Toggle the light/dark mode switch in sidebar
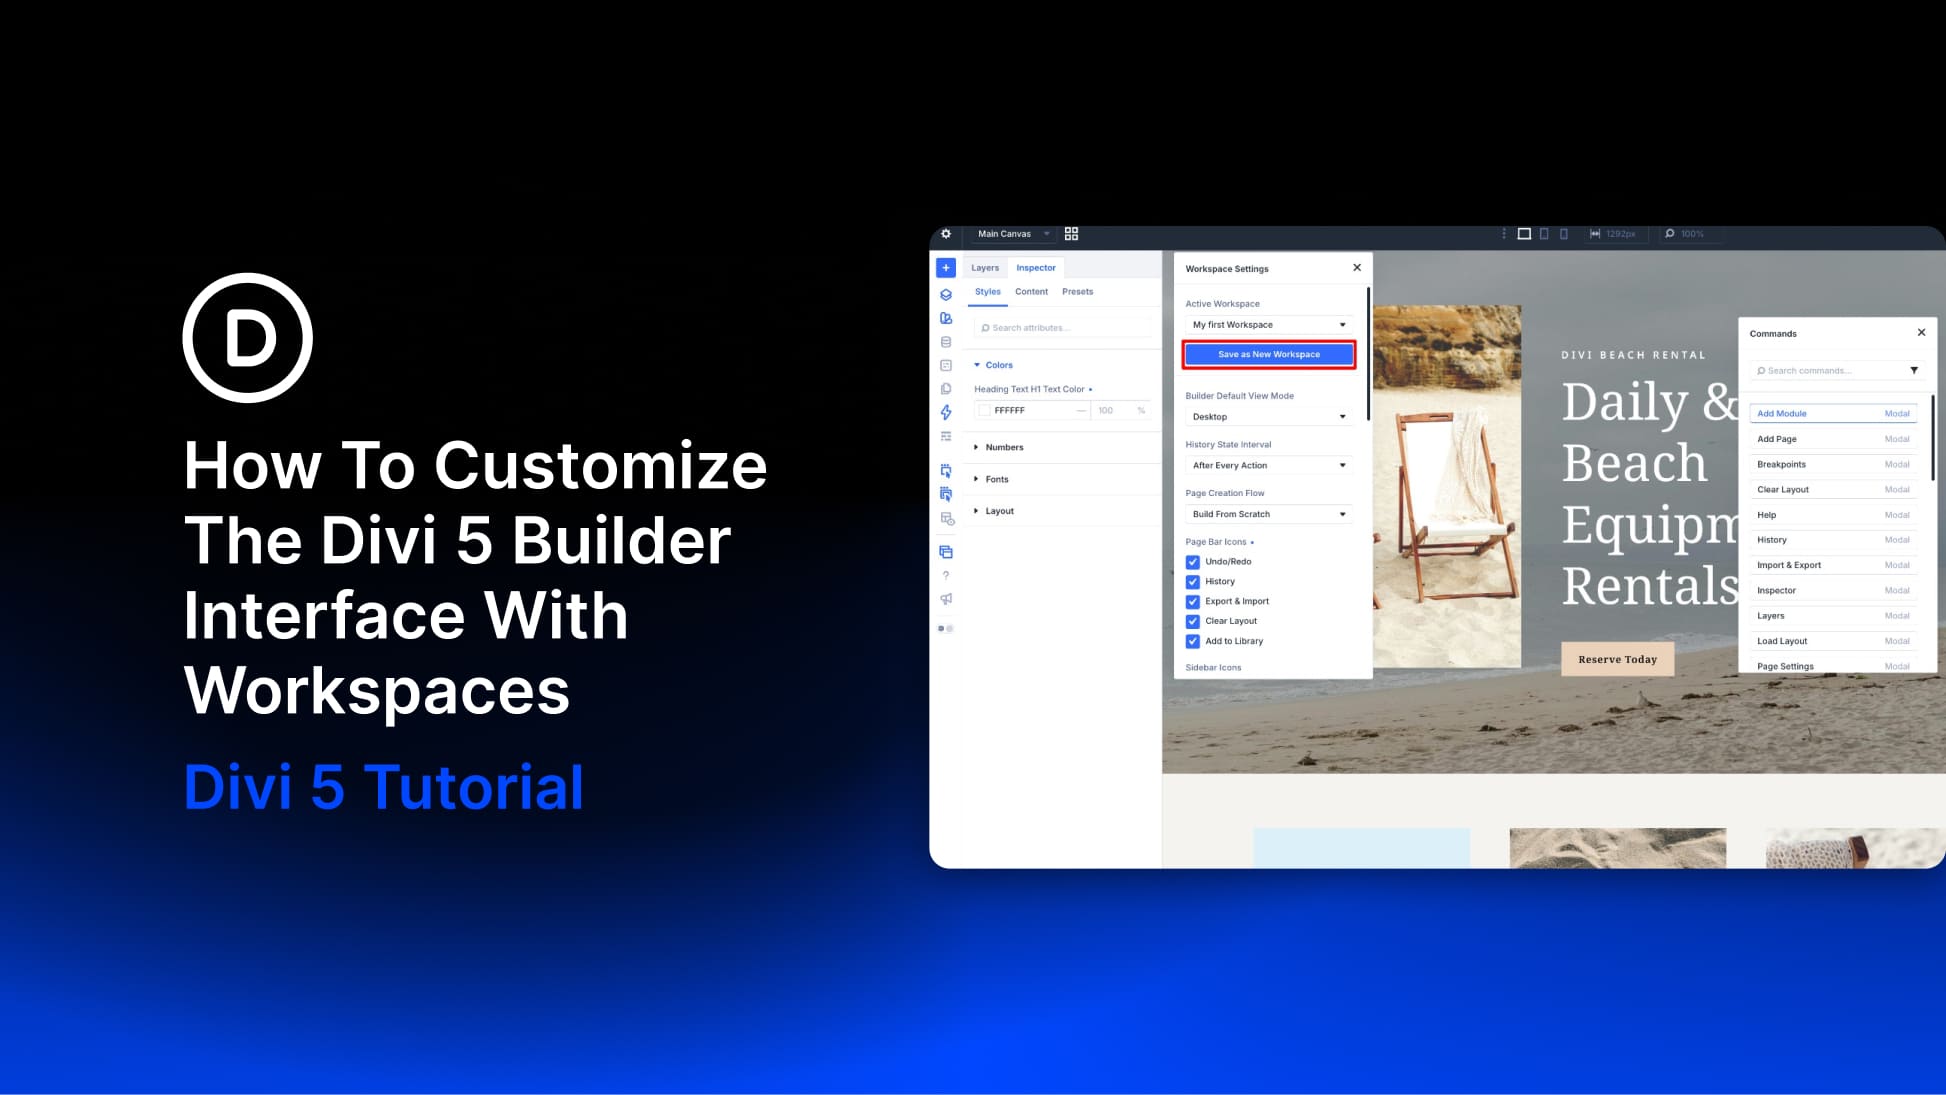 click(946, 629)
